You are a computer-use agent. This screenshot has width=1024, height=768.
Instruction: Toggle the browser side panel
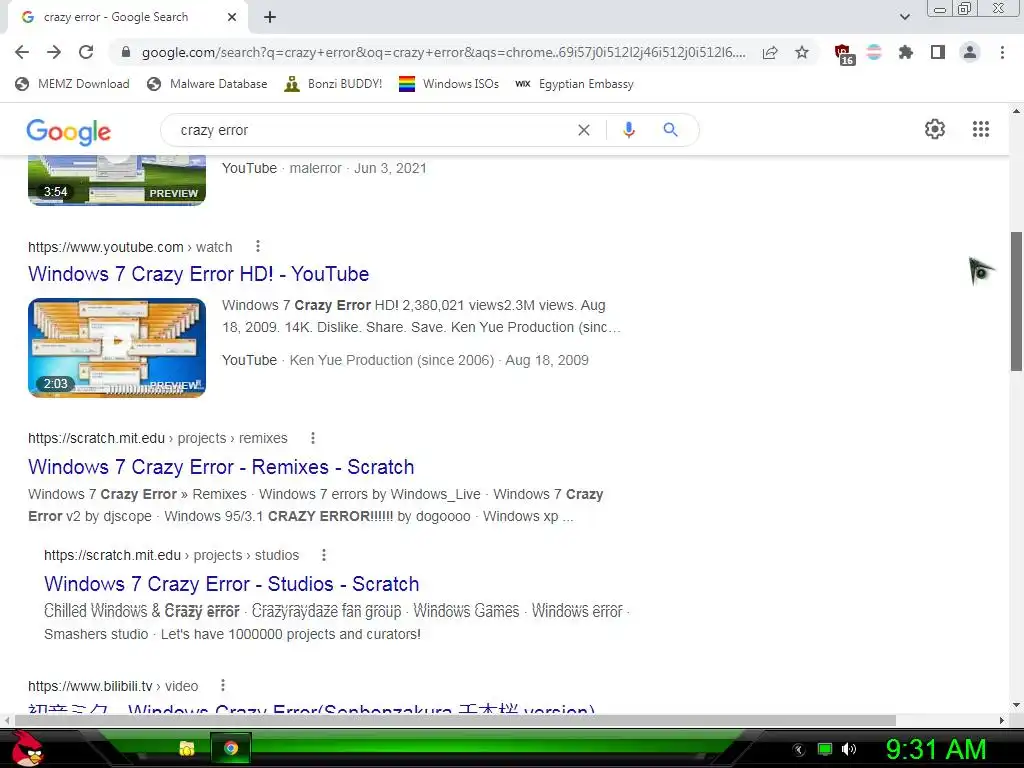(938, 52)
